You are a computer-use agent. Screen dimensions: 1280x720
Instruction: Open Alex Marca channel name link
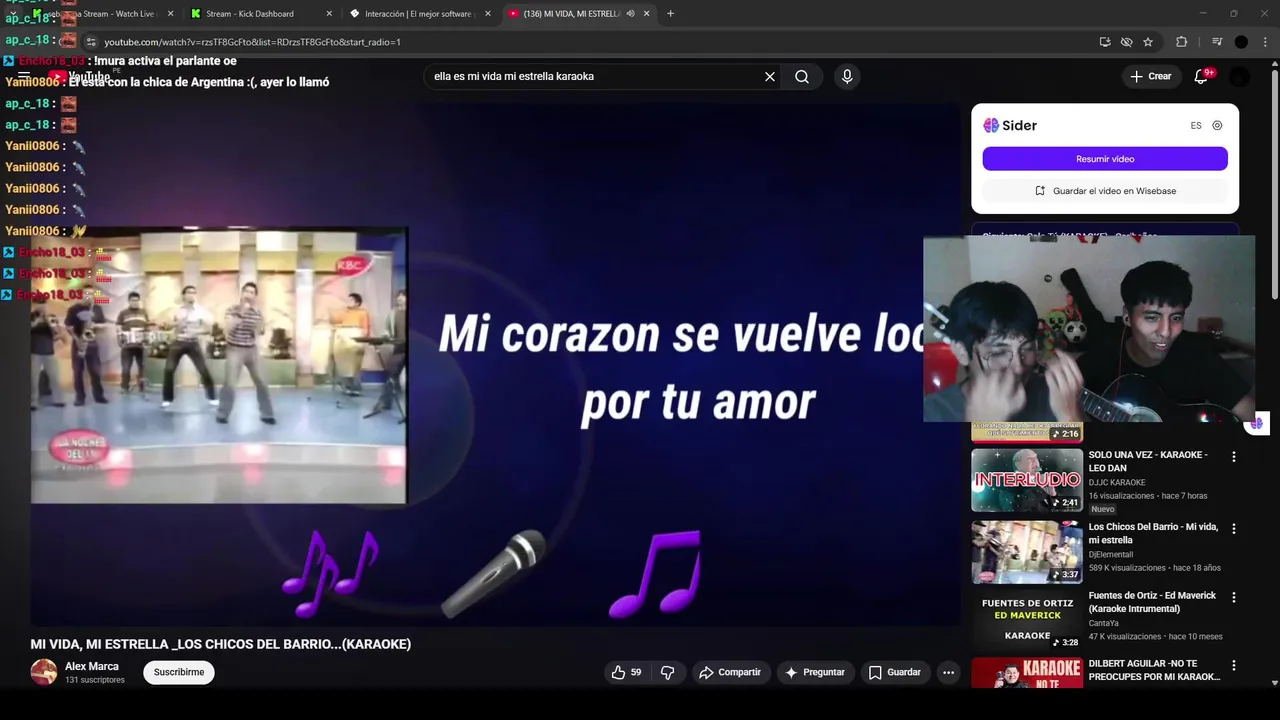point(92,666)
